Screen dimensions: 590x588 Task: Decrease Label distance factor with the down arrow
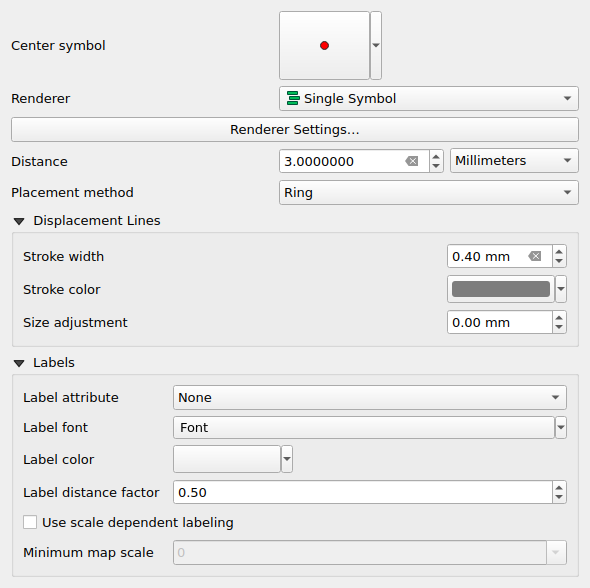pyautogui.click(x=559, y=497)
